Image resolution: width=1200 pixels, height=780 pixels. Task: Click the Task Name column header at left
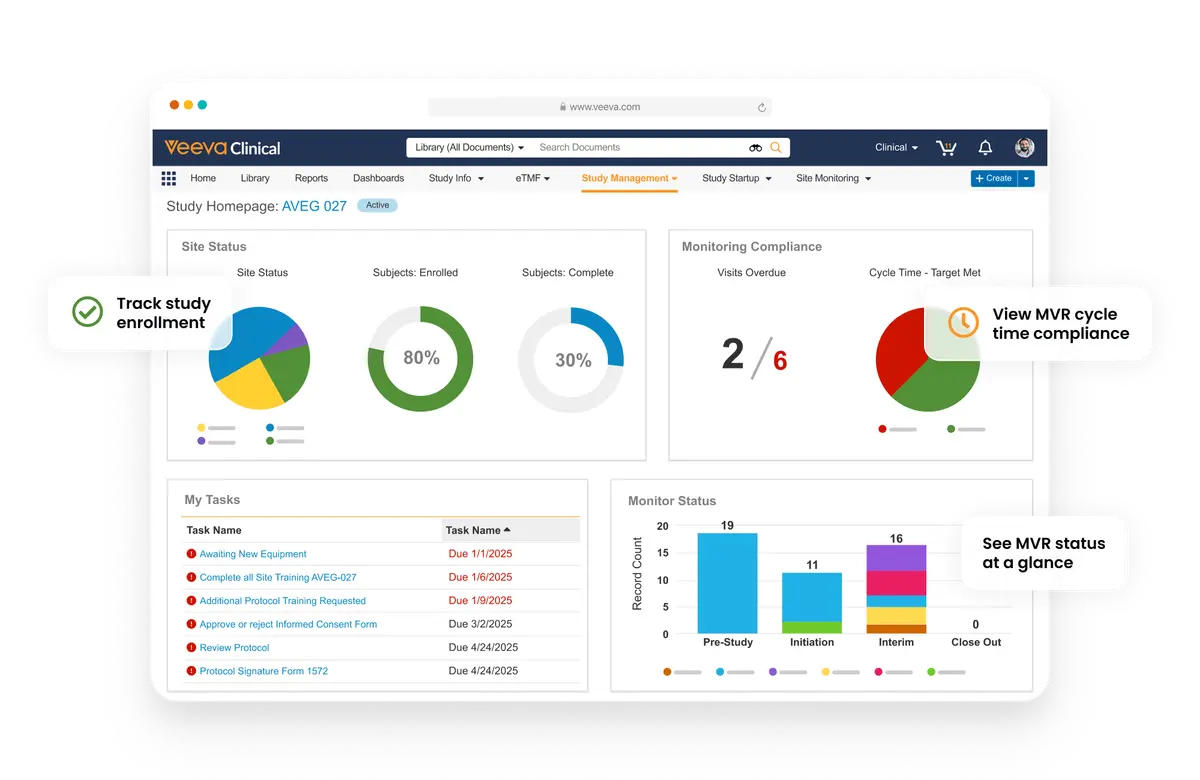click(x=214, y=530)
